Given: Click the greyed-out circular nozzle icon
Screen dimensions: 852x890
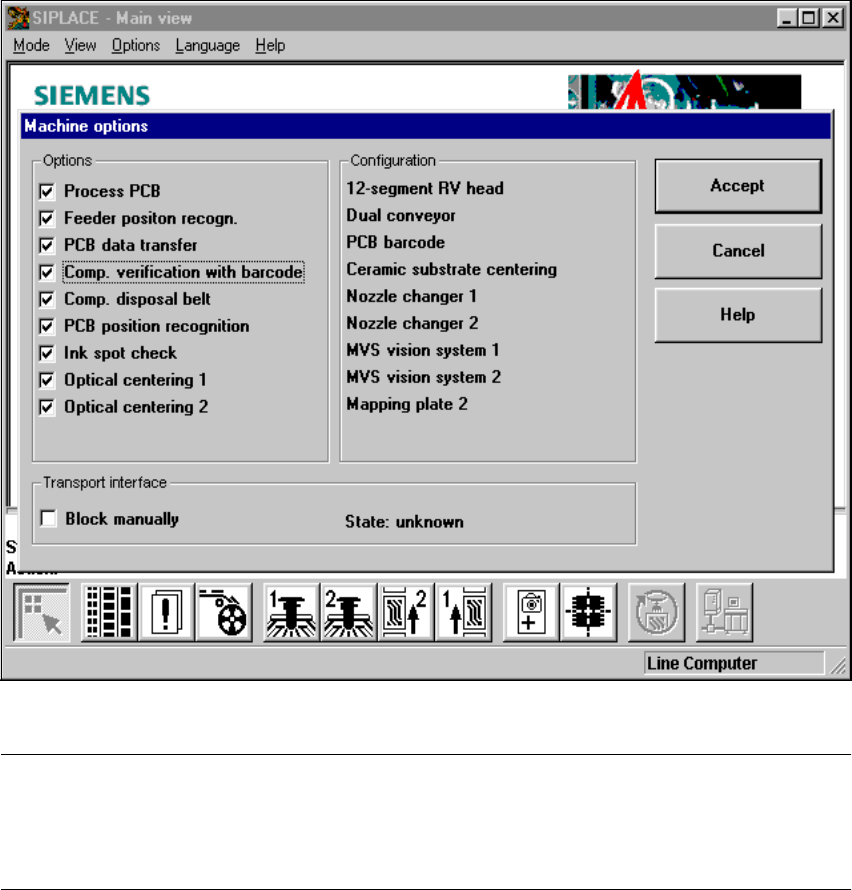Looking at the screenshot, I should [x=656, y=612].
